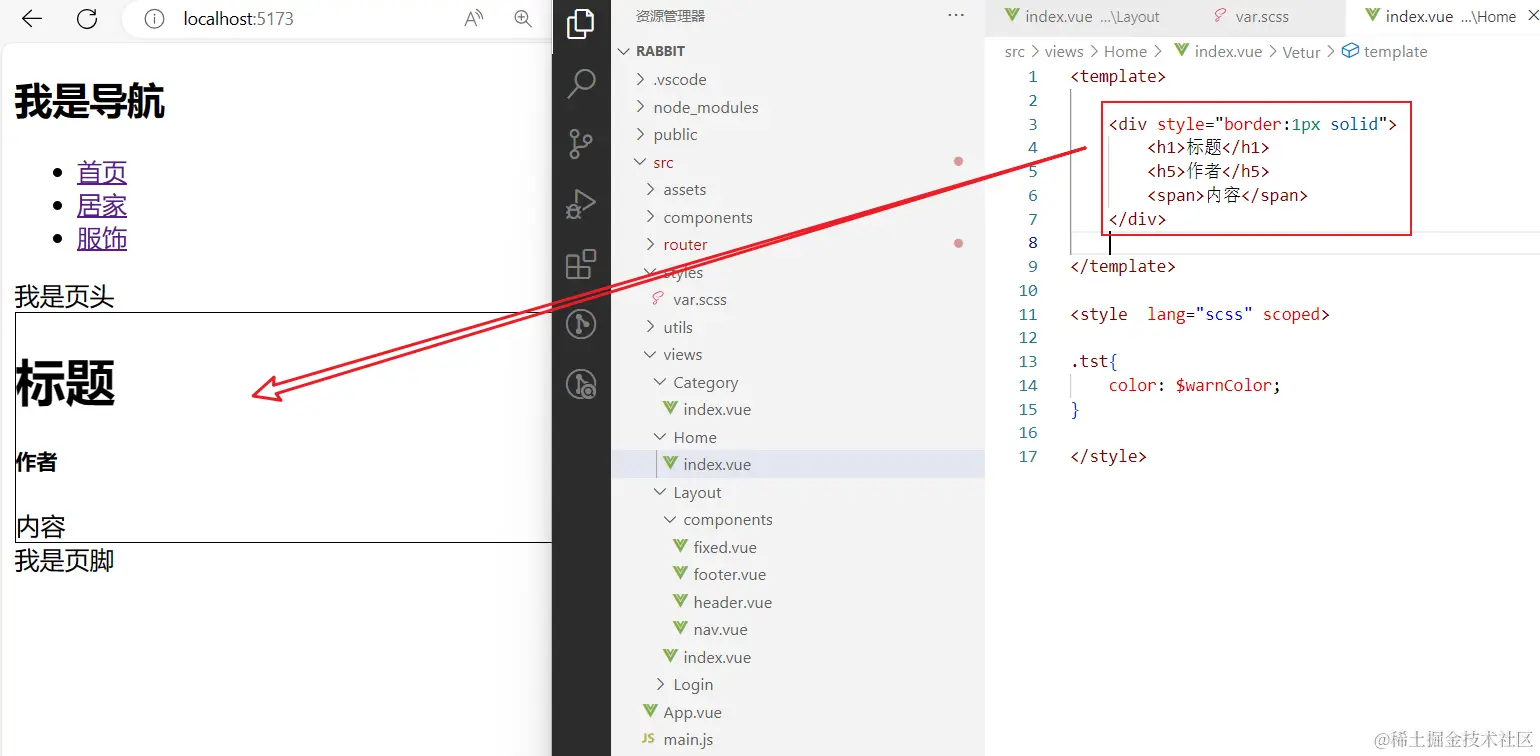The width and height of the screenshot is (1540, 756).
Task: Open explorer more actions ellipsis menu
Action: [956, 15]
